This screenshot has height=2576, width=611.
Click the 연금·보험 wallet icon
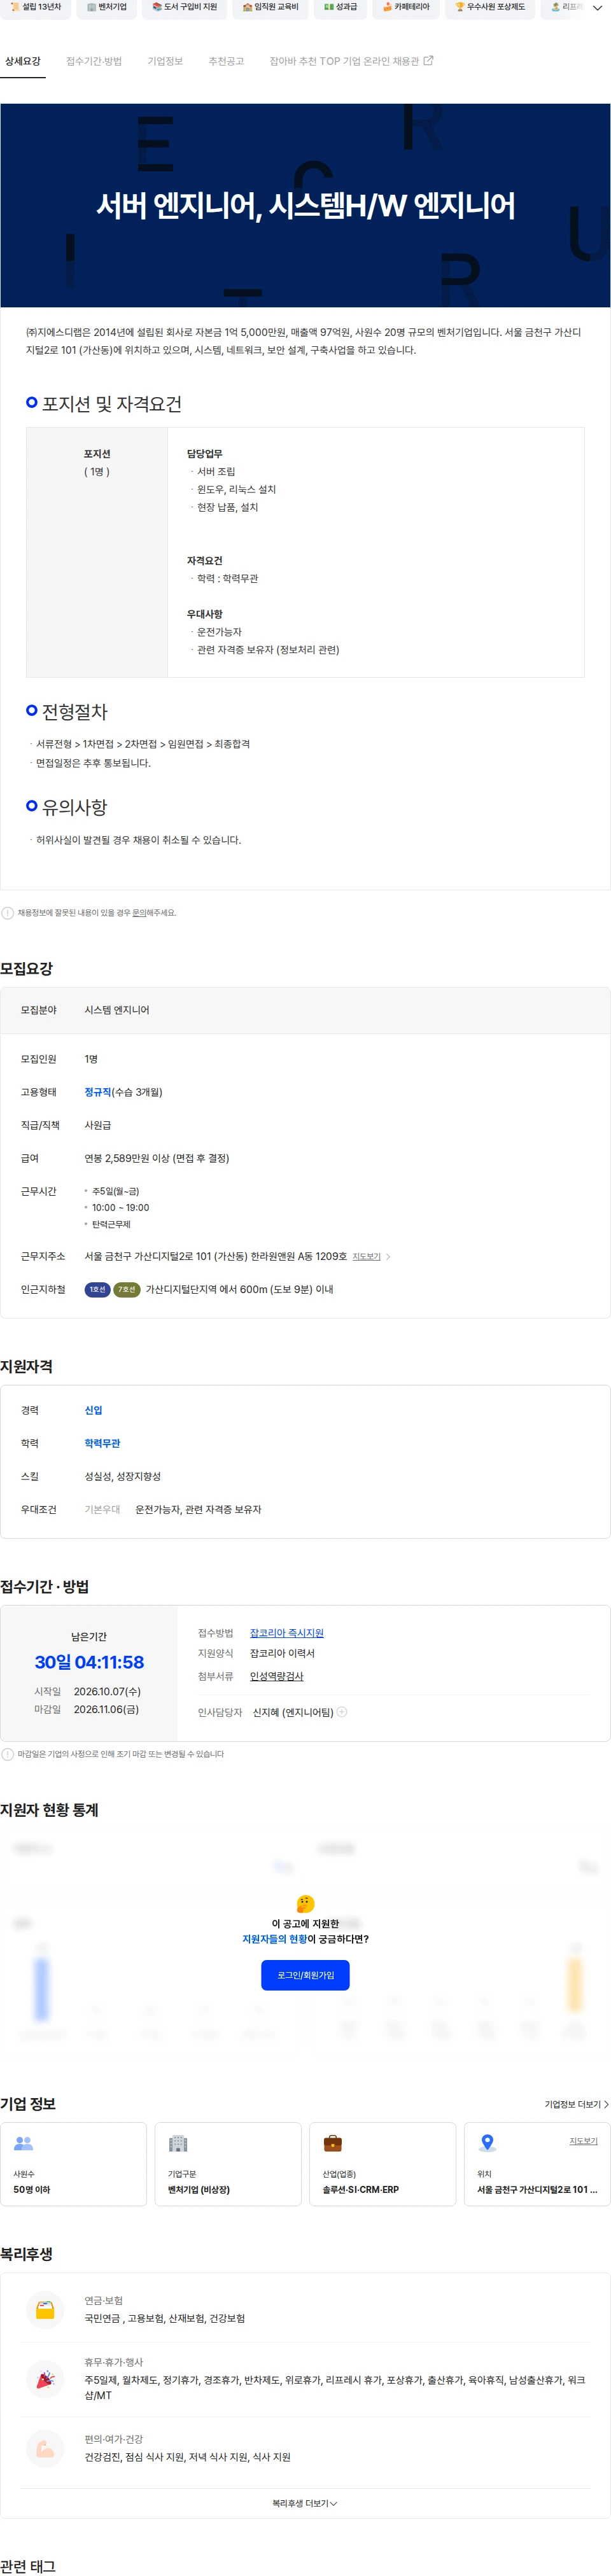pyautogui.click(x=45, y=2310)
